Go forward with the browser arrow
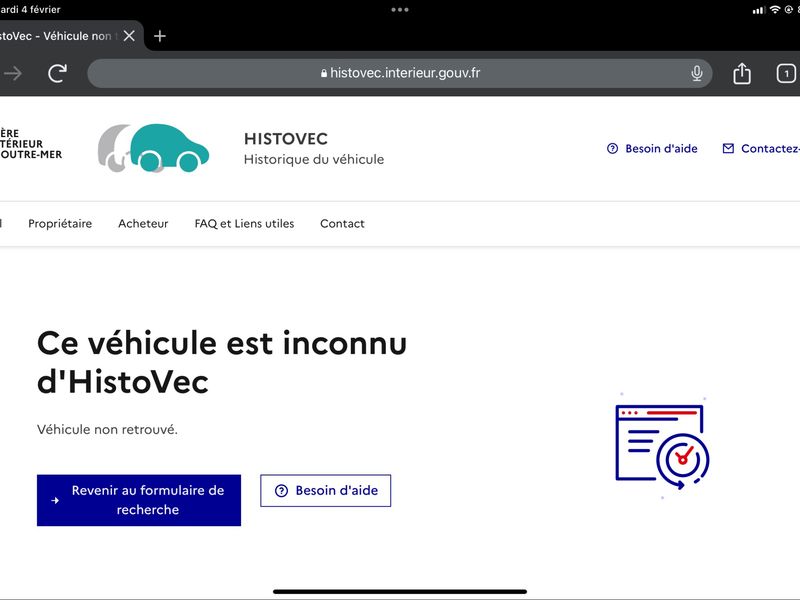 point(13,73)
